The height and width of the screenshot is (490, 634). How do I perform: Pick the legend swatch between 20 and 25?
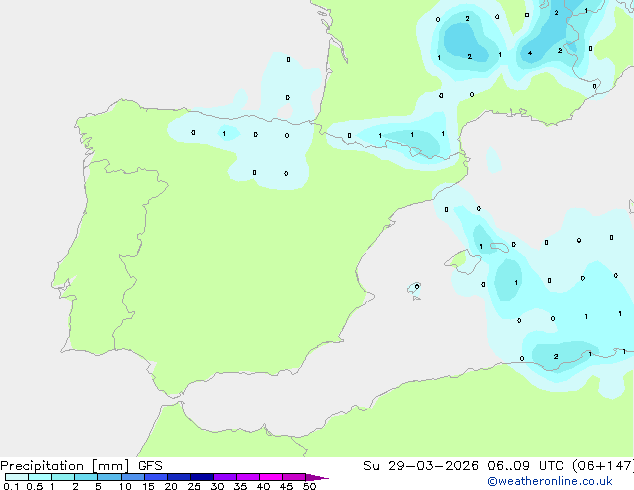pyautogui.click(x=179, y=477)
